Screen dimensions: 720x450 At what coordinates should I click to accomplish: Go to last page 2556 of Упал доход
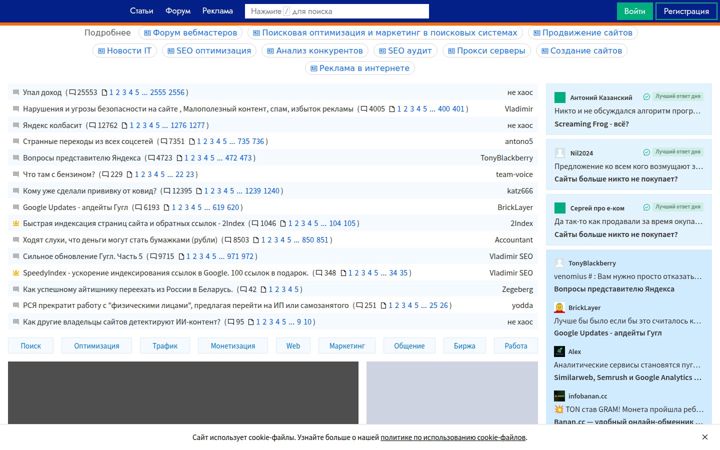[176, 92]
